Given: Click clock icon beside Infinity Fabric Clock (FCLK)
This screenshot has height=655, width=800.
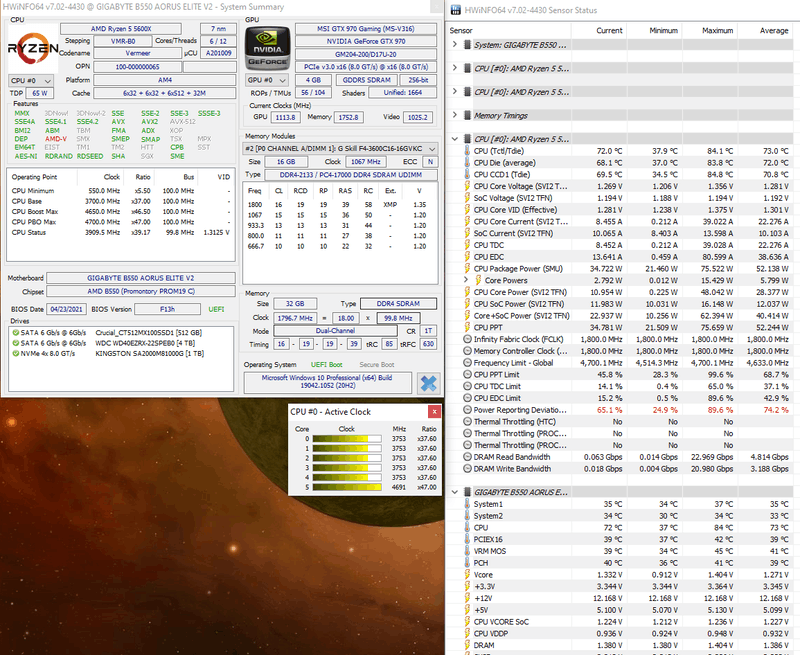Looking at the screenshot, I should coord(467,339).
